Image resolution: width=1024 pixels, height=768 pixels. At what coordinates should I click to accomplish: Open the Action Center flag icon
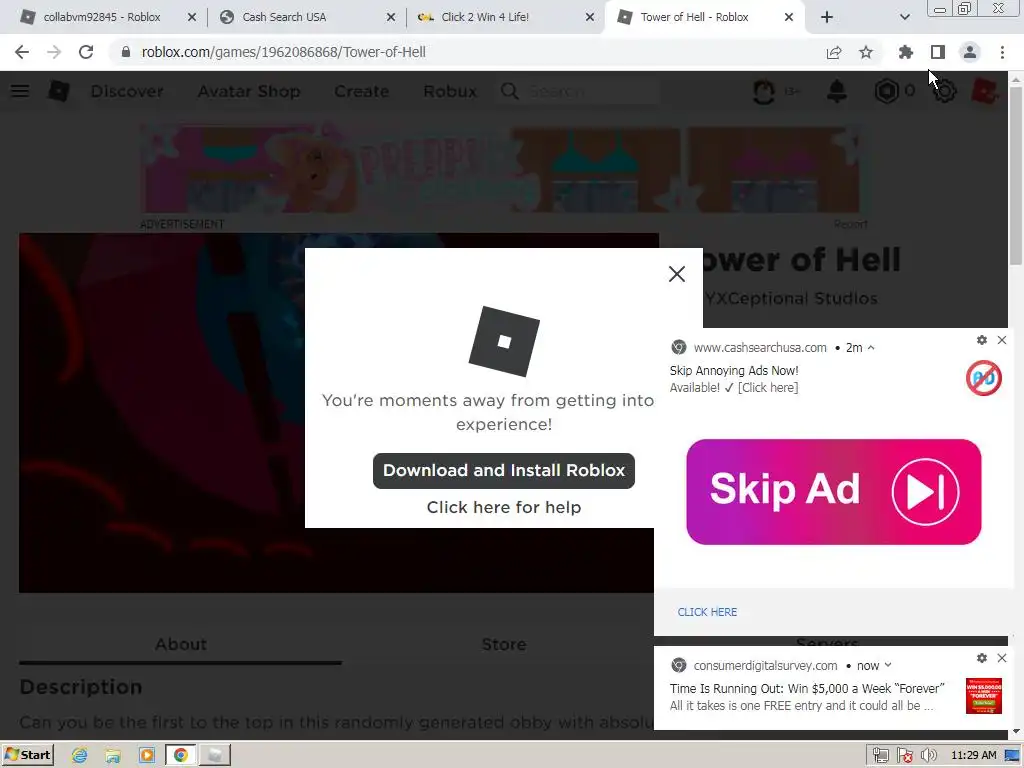point(904,756)
